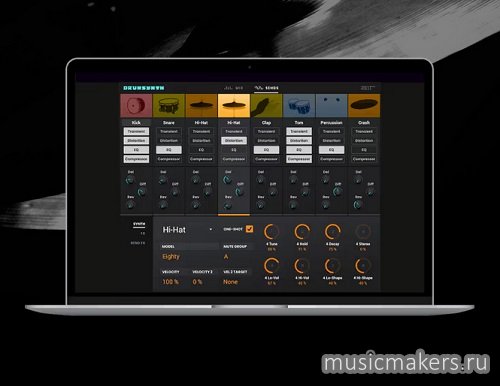Click the Stereo knob in synth panel
The height and width of the screenshot is (386, 500).
pyautogui.click(x=363, y=232)
